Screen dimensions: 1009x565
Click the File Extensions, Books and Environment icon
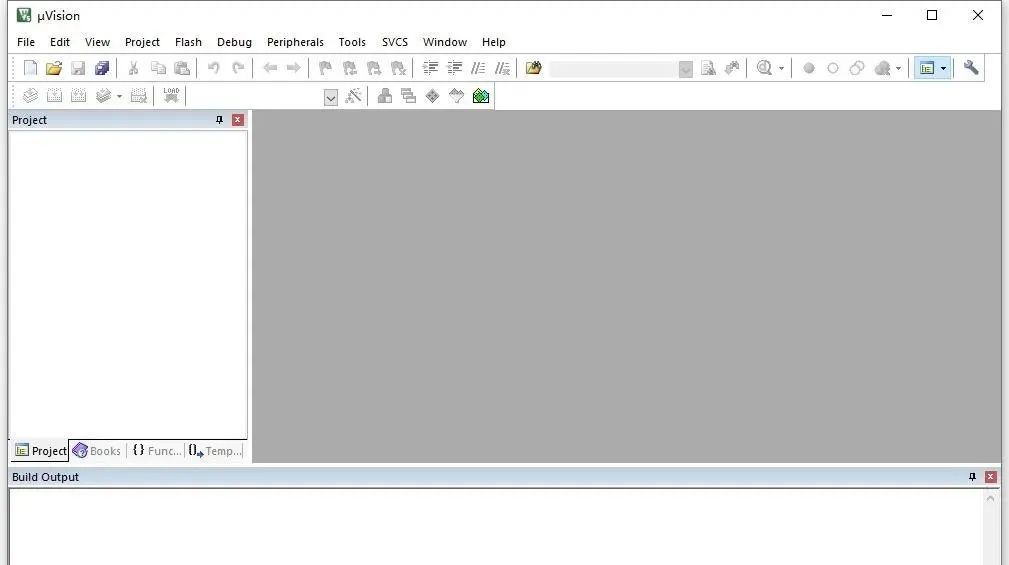point(385,96)
